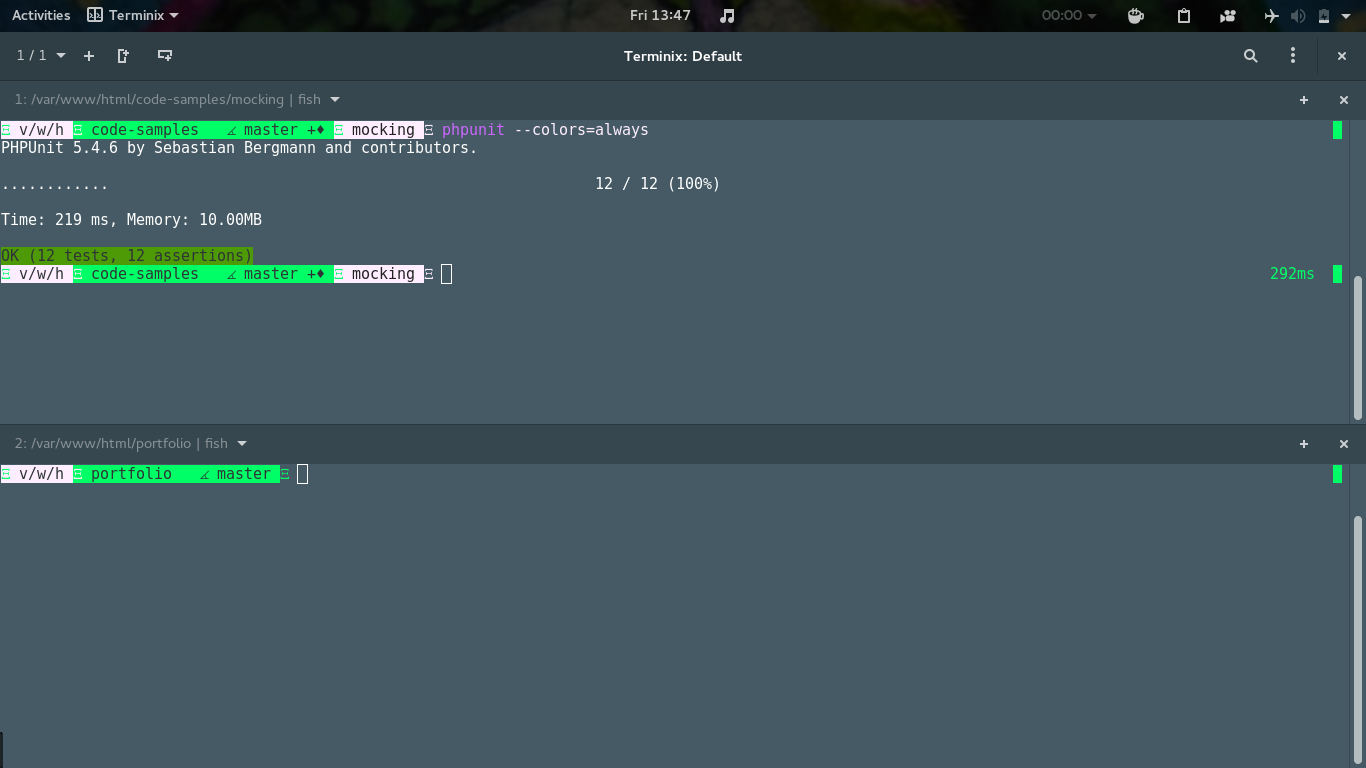The image size is (1366, 768).
Task: Click the muted volume icon in tray
Action: 1298,15
